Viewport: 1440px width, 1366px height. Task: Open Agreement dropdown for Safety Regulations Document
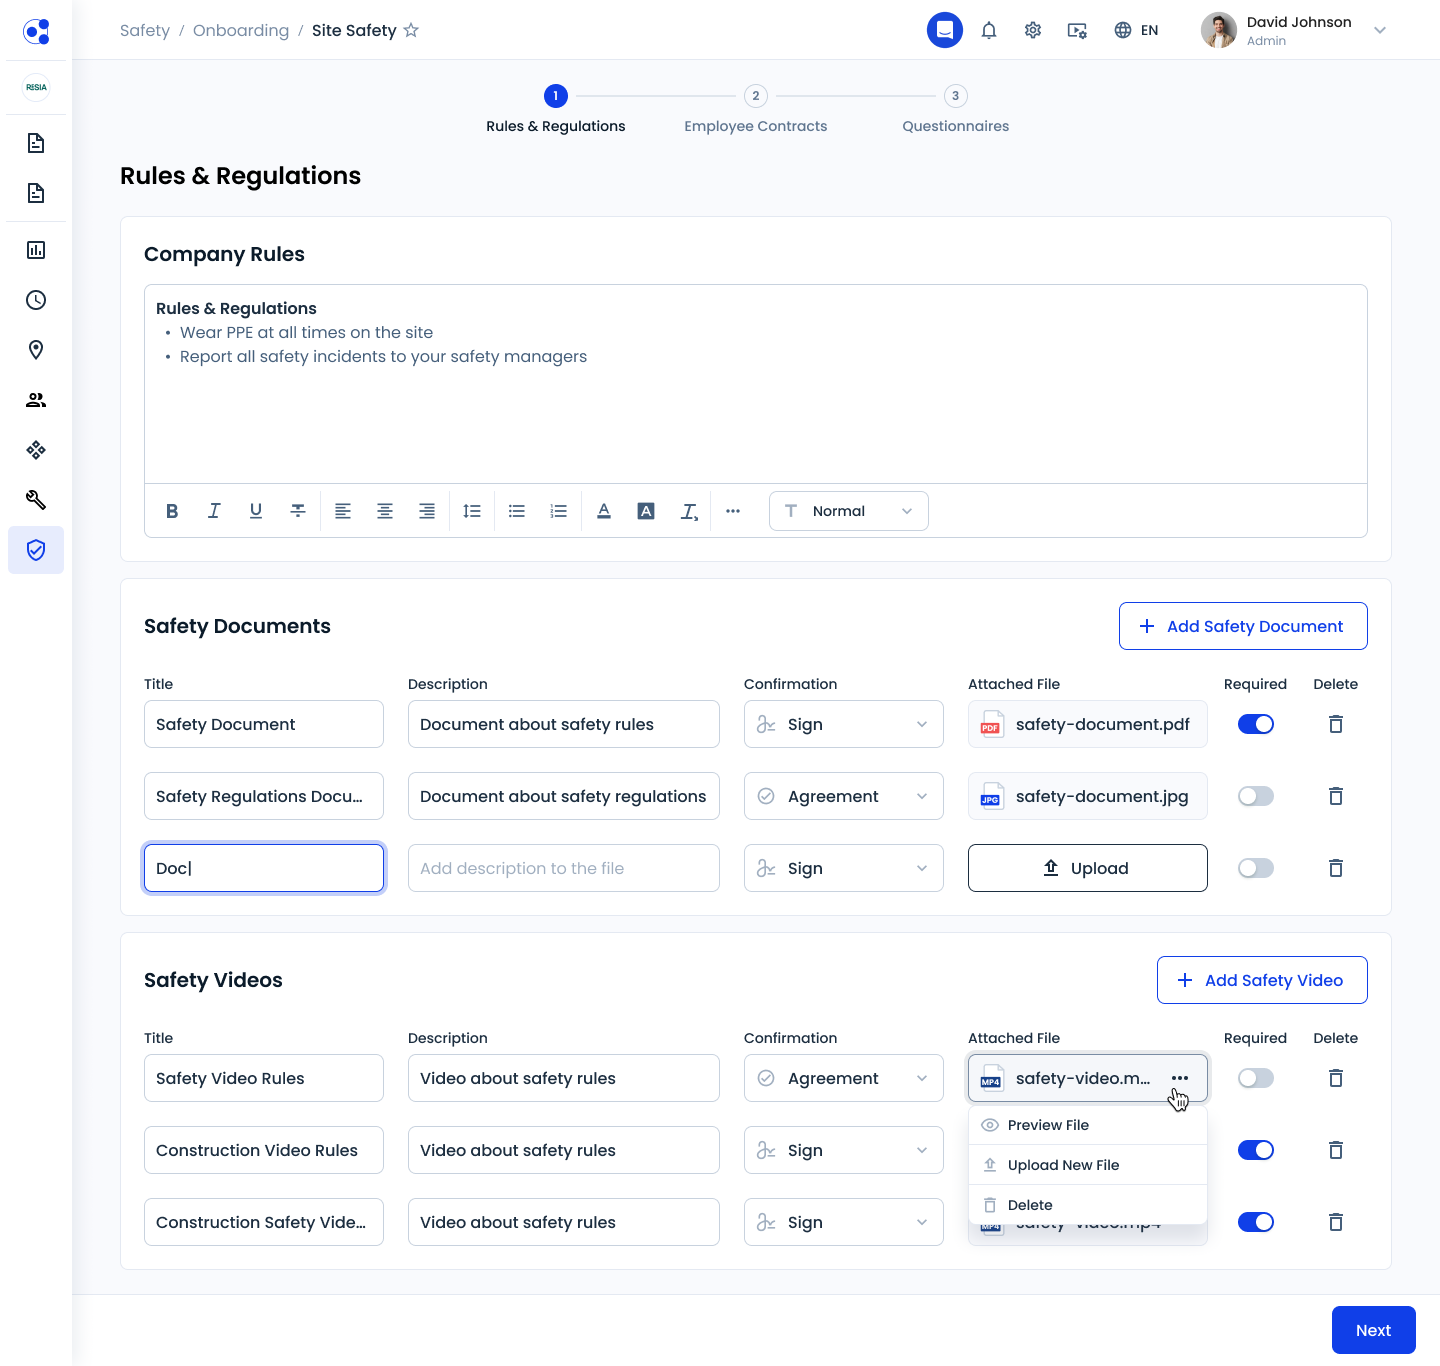[x=844, y=796]
